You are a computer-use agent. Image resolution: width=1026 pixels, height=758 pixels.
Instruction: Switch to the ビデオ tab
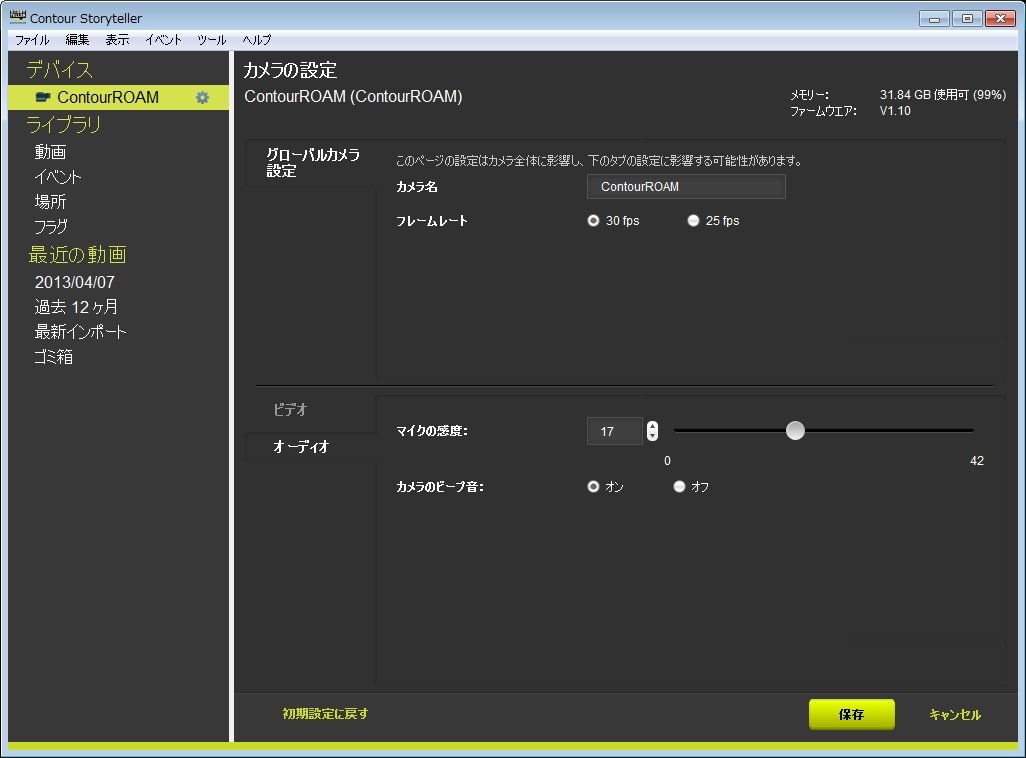coord(290,410)
